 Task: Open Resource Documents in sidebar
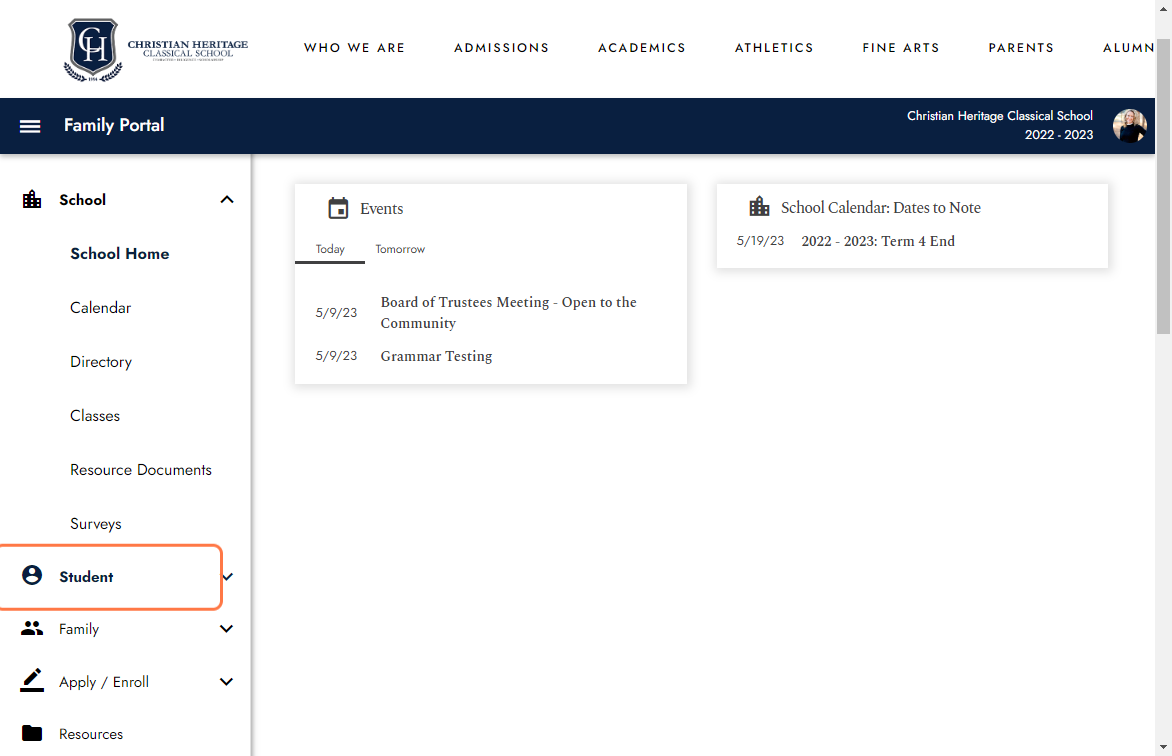(141, 470)
